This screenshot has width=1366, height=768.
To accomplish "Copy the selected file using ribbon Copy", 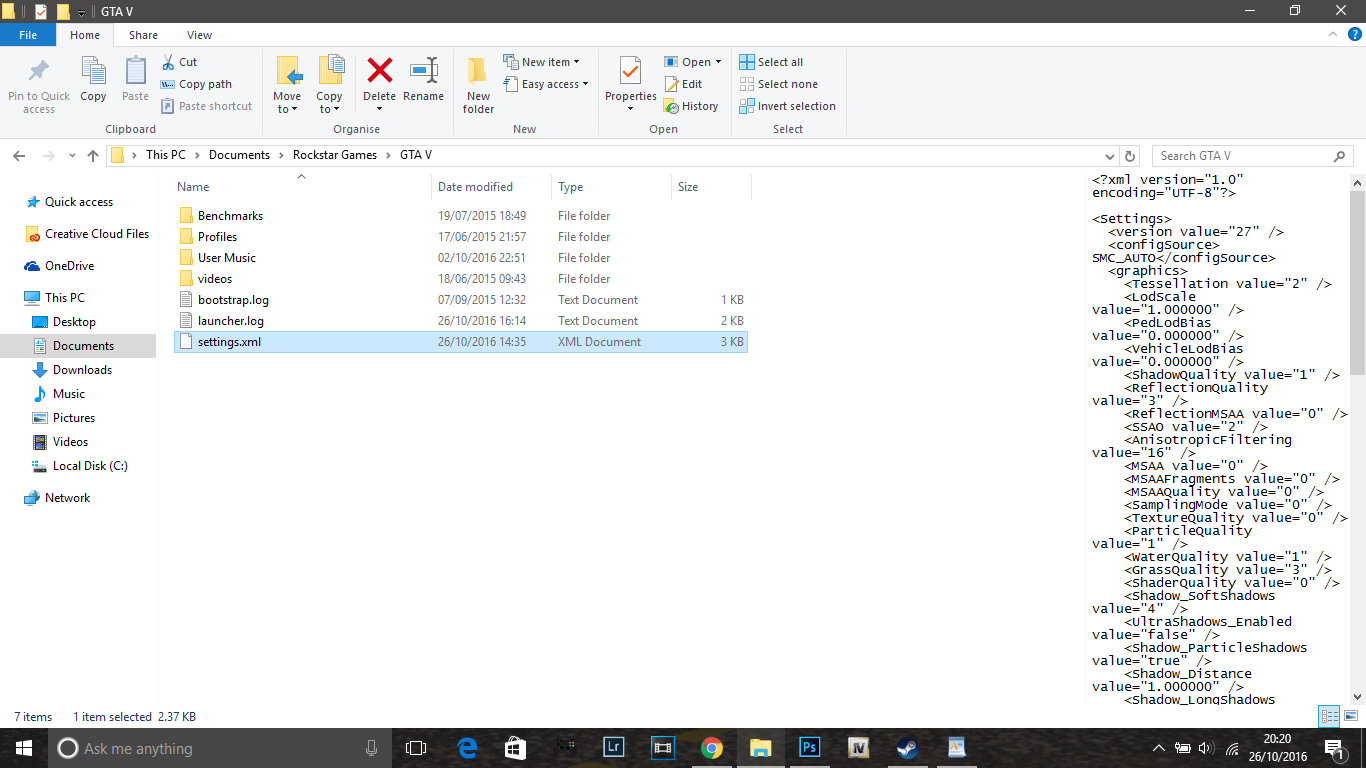I will coord(93,80).
